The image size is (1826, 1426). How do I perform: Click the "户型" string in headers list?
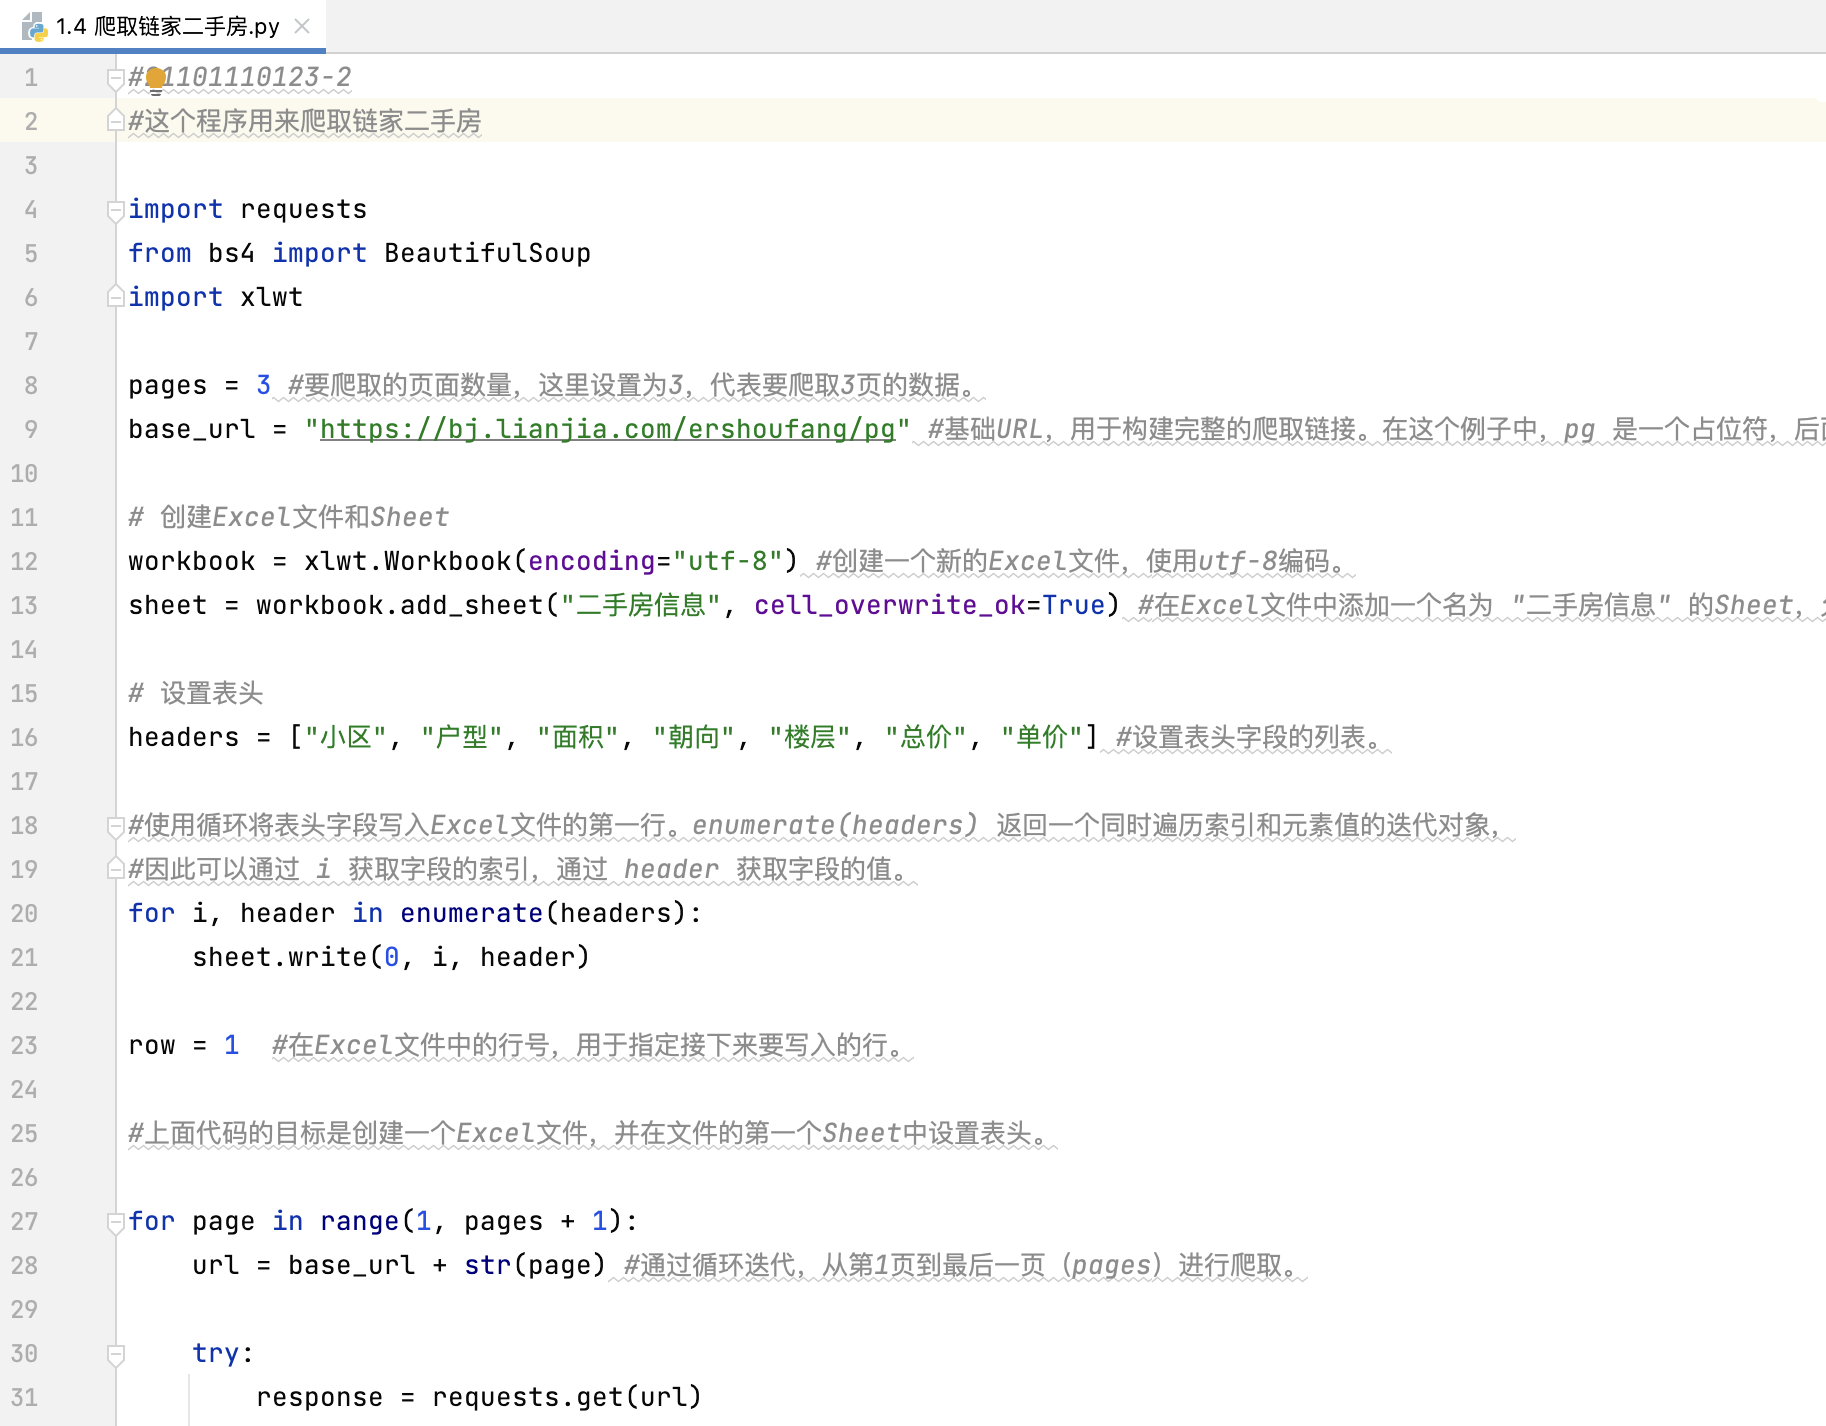(x=461, y=737)
